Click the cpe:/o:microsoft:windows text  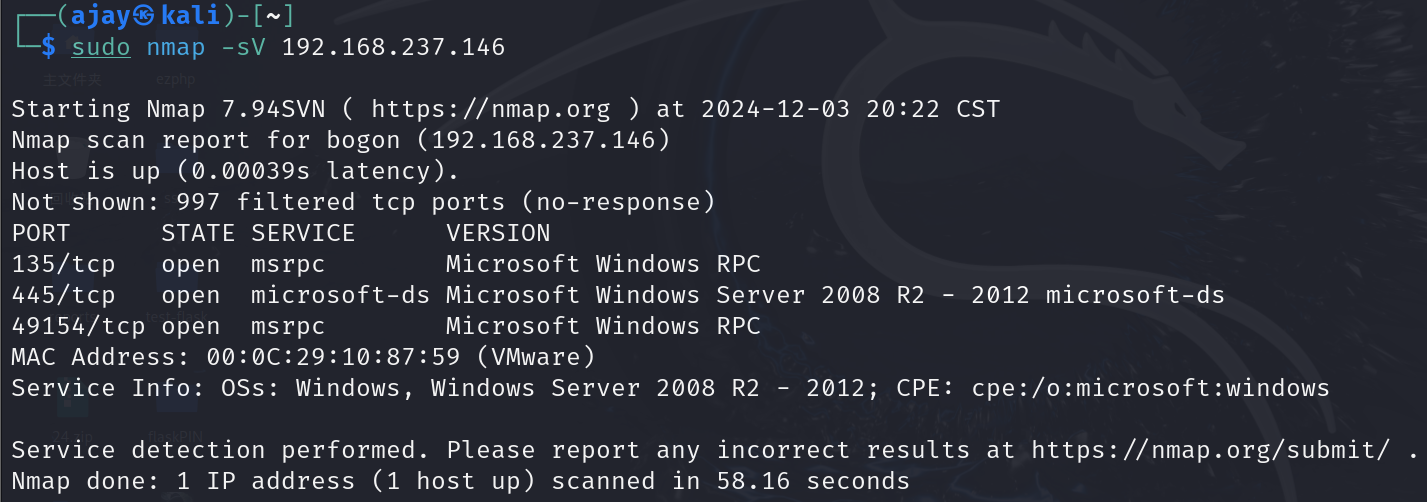(x=1150, y=388)
